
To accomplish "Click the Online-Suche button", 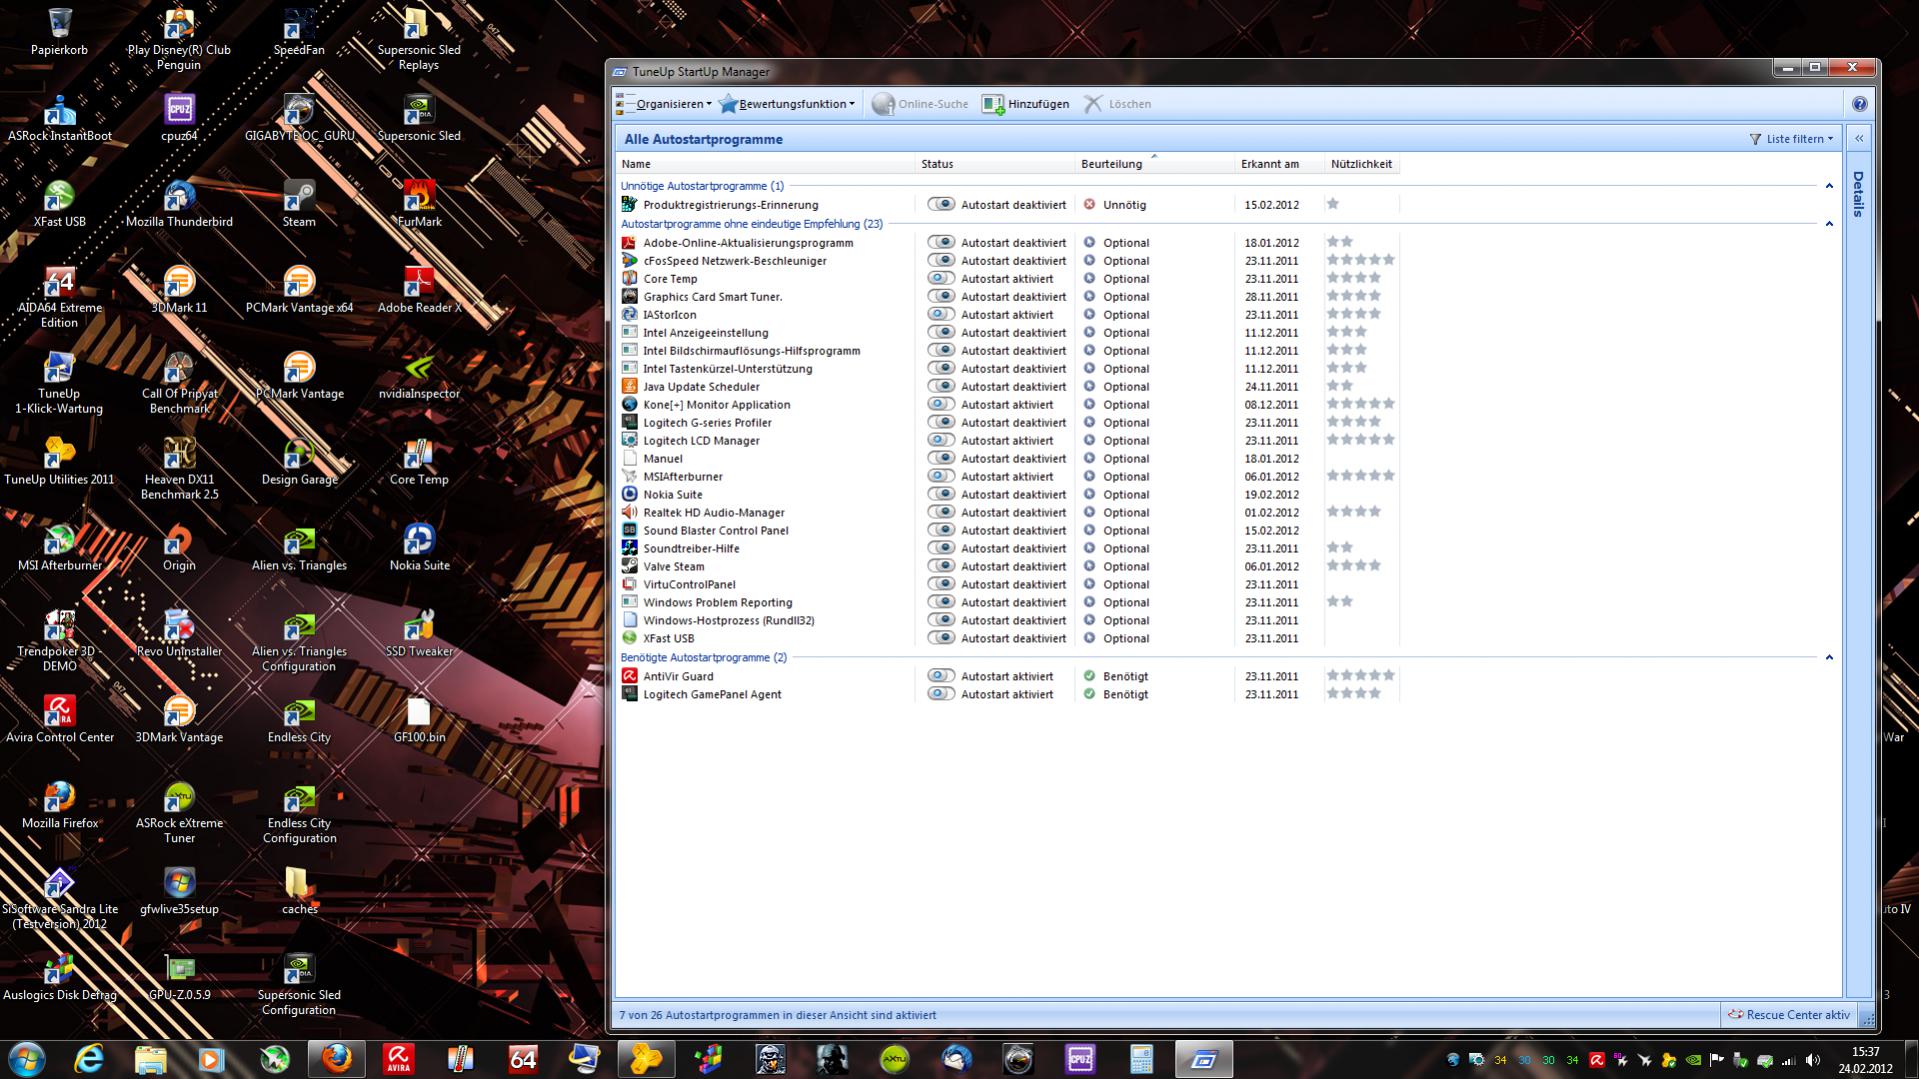I will tap(920, 104).
